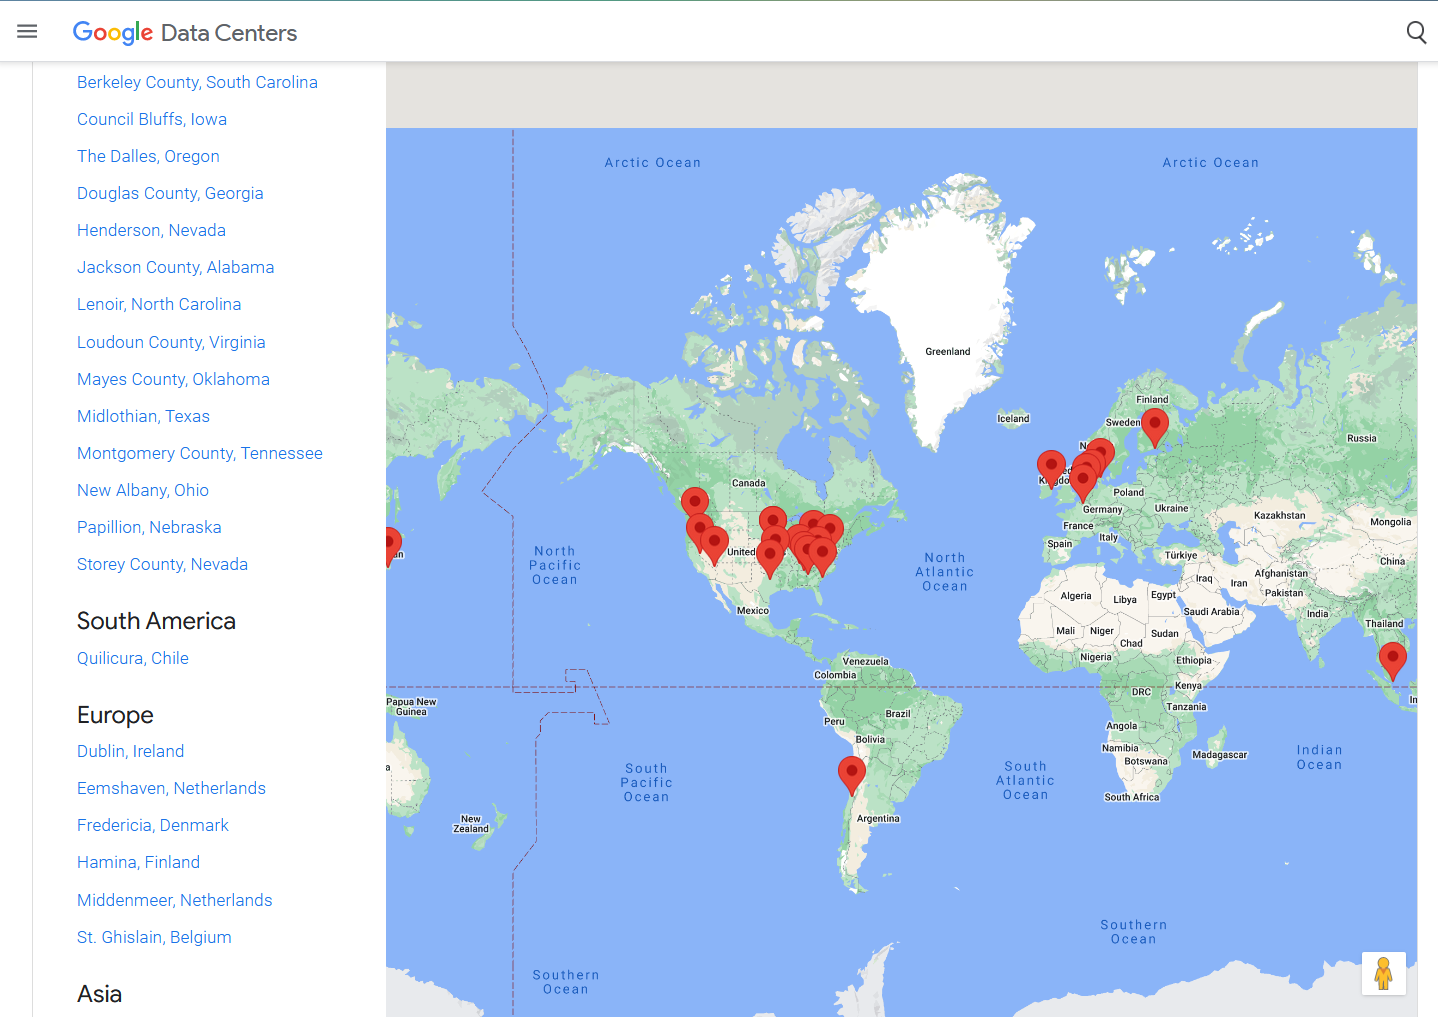Click the map pin near Singapore
This screenshot has width=1438, height=1017.
click(x=1392, y=658)
